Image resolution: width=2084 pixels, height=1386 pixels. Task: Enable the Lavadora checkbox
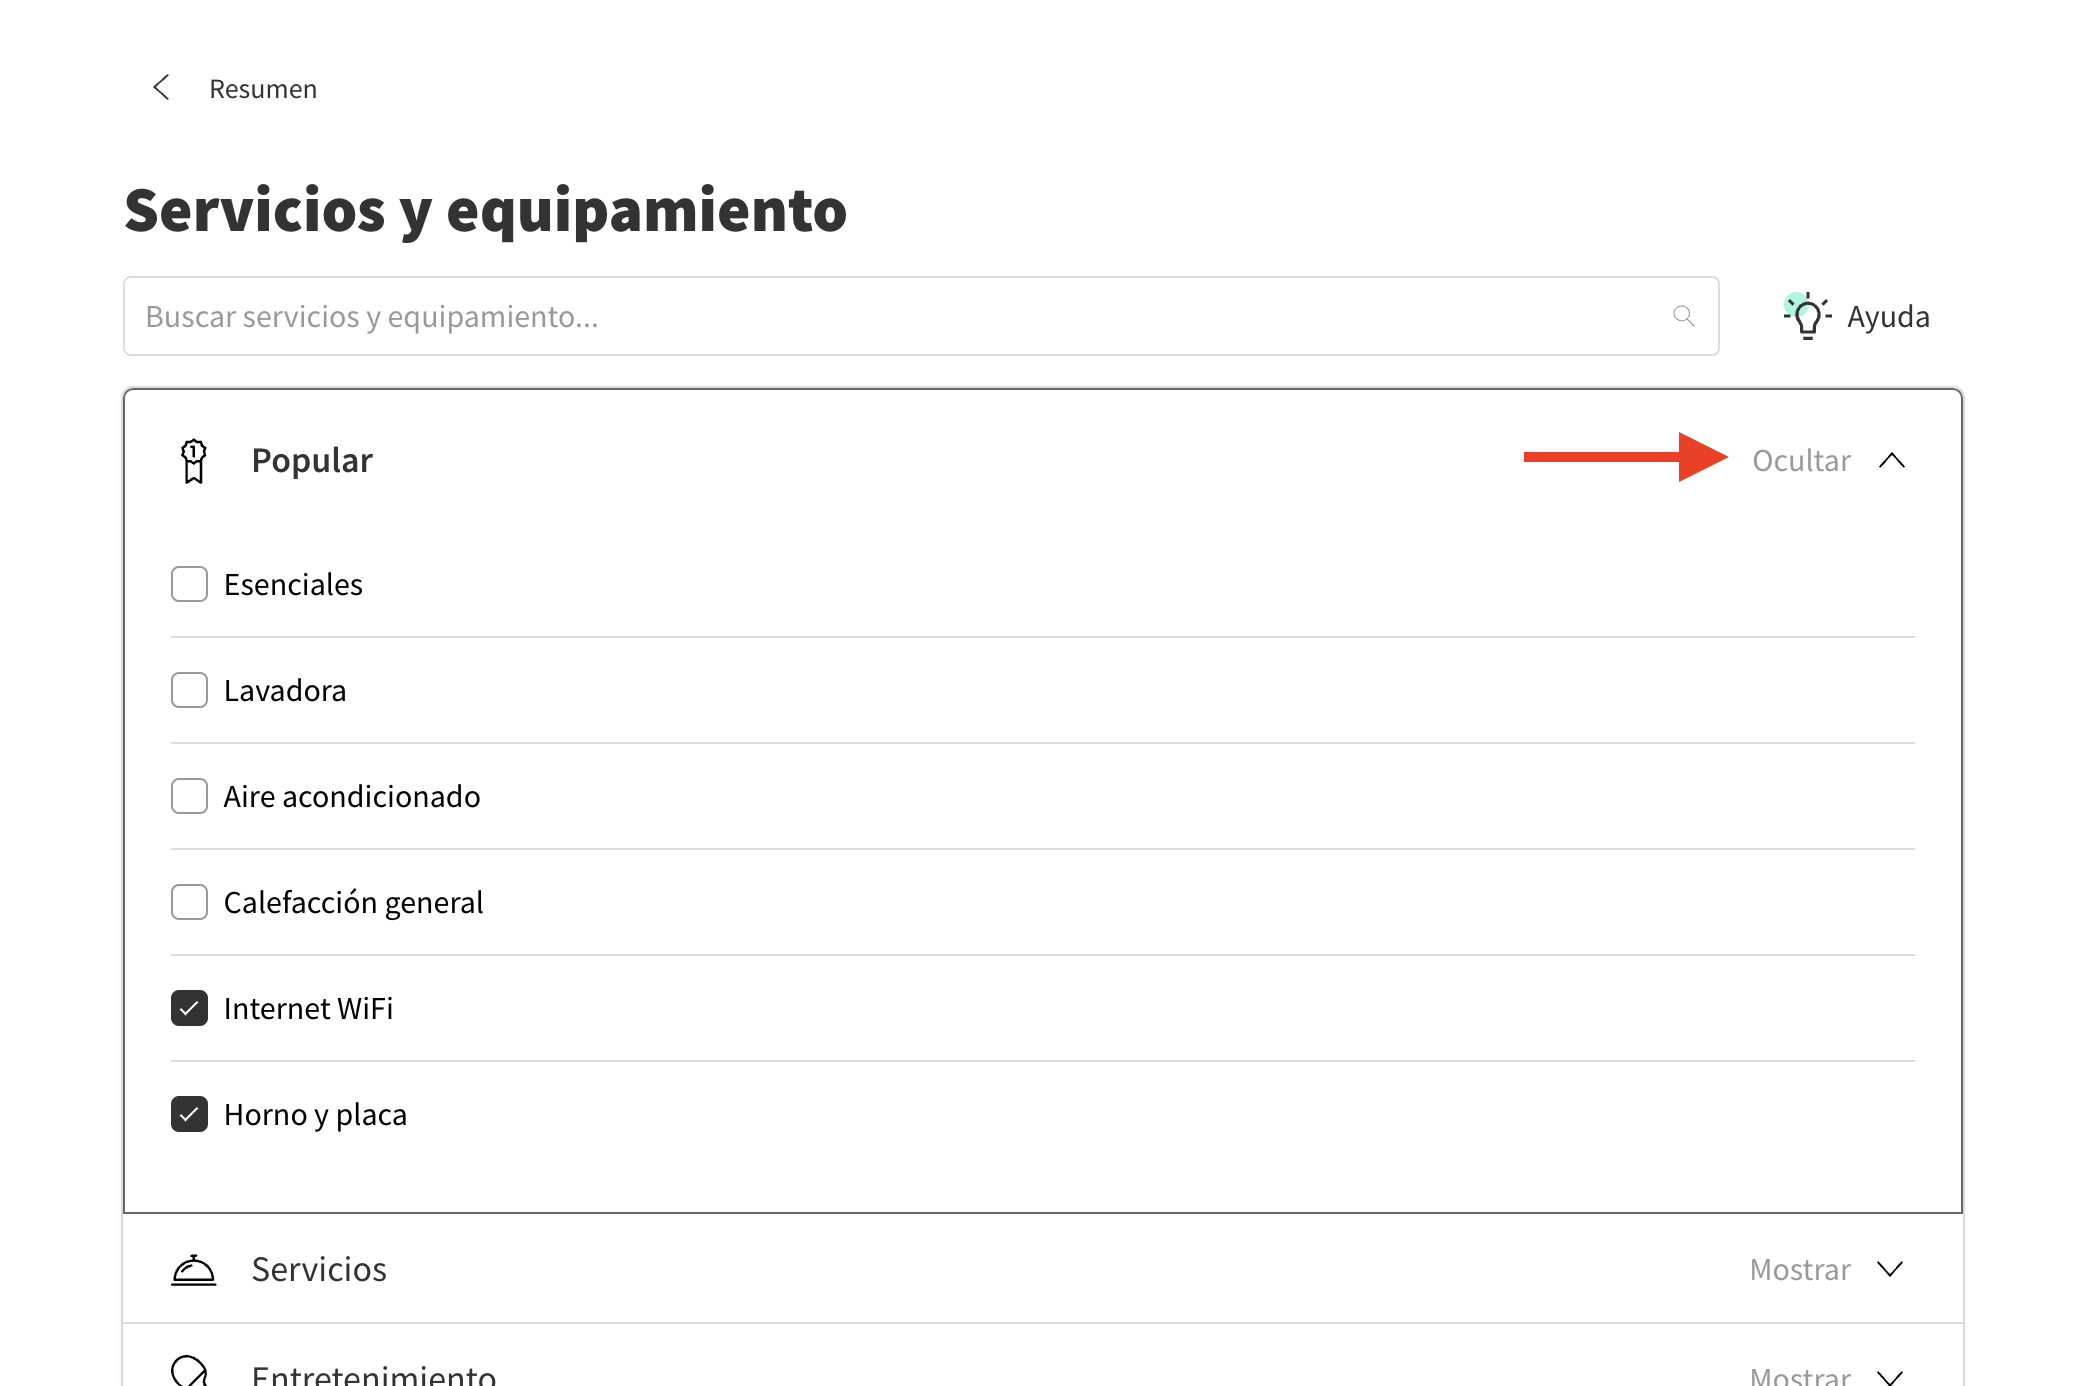[x=189, y=691]
